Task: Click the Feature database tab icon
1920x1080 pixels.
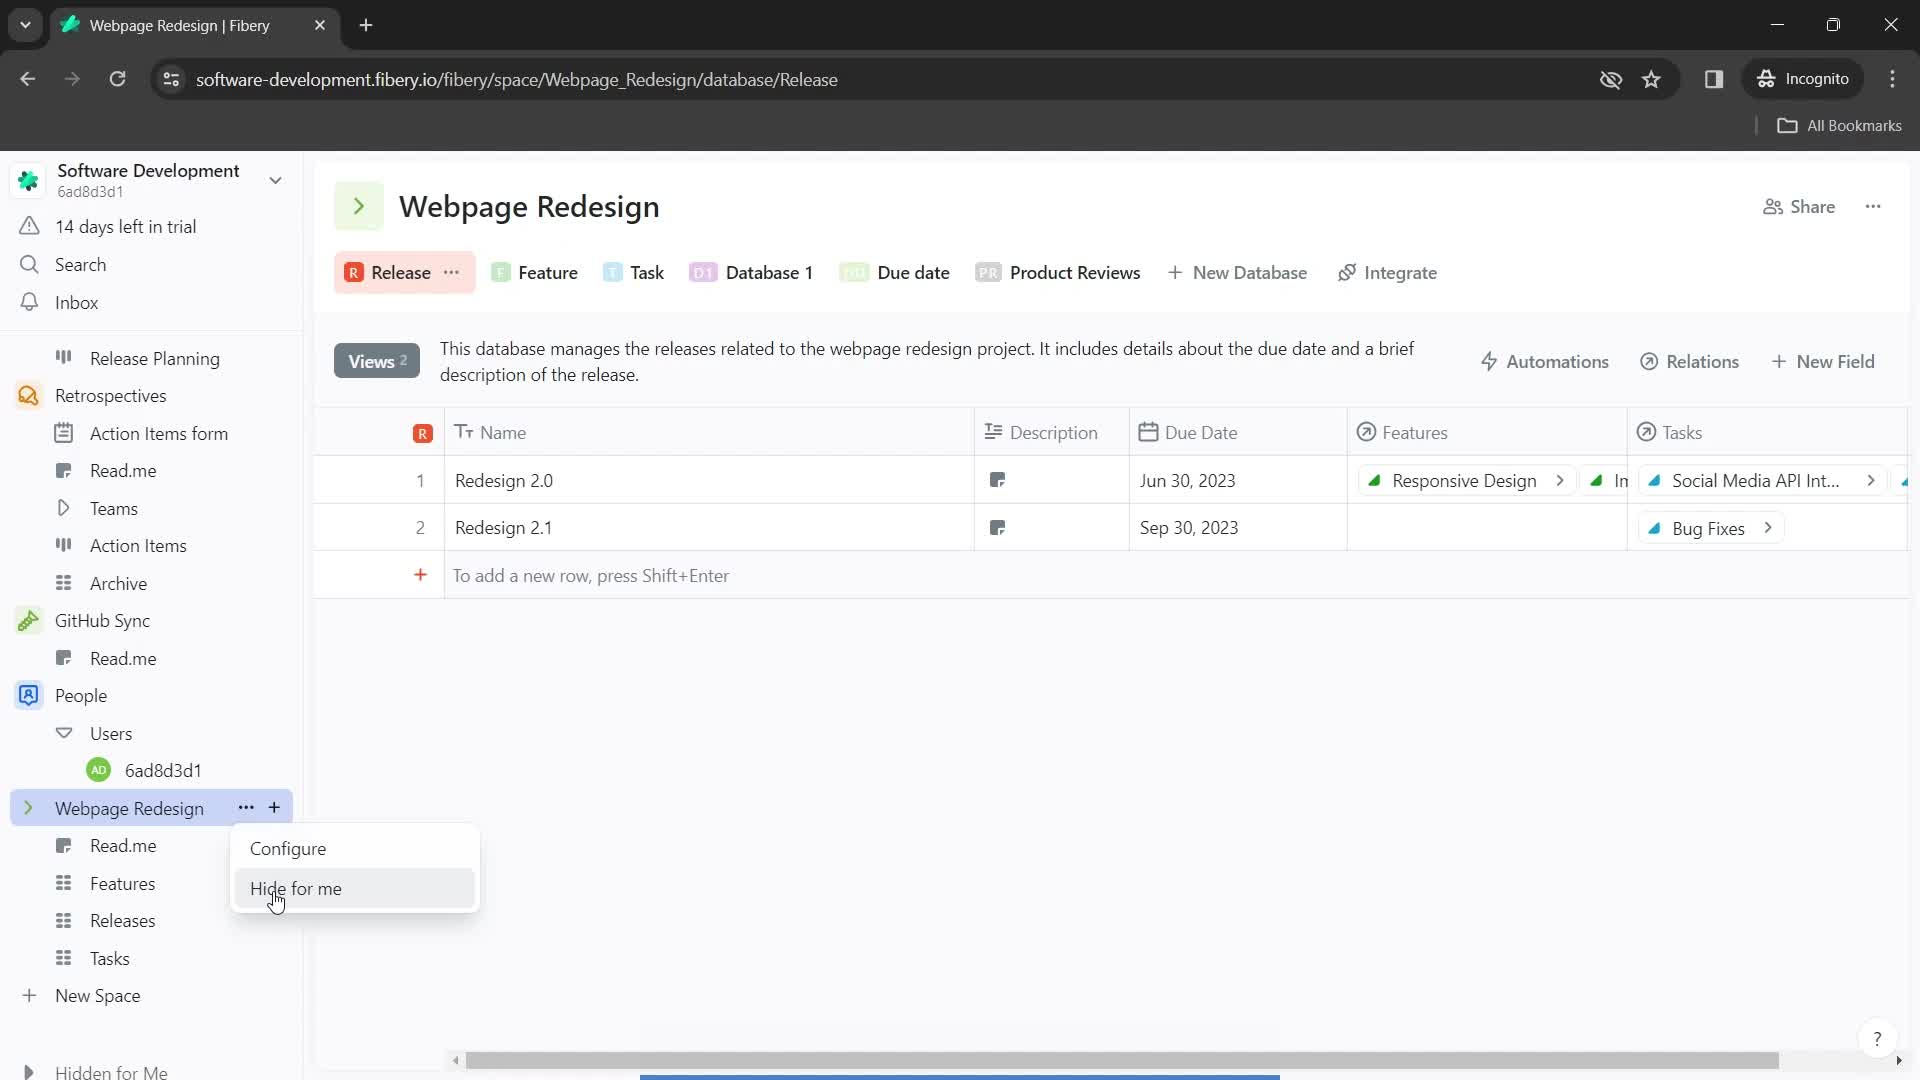Action: 498,273
